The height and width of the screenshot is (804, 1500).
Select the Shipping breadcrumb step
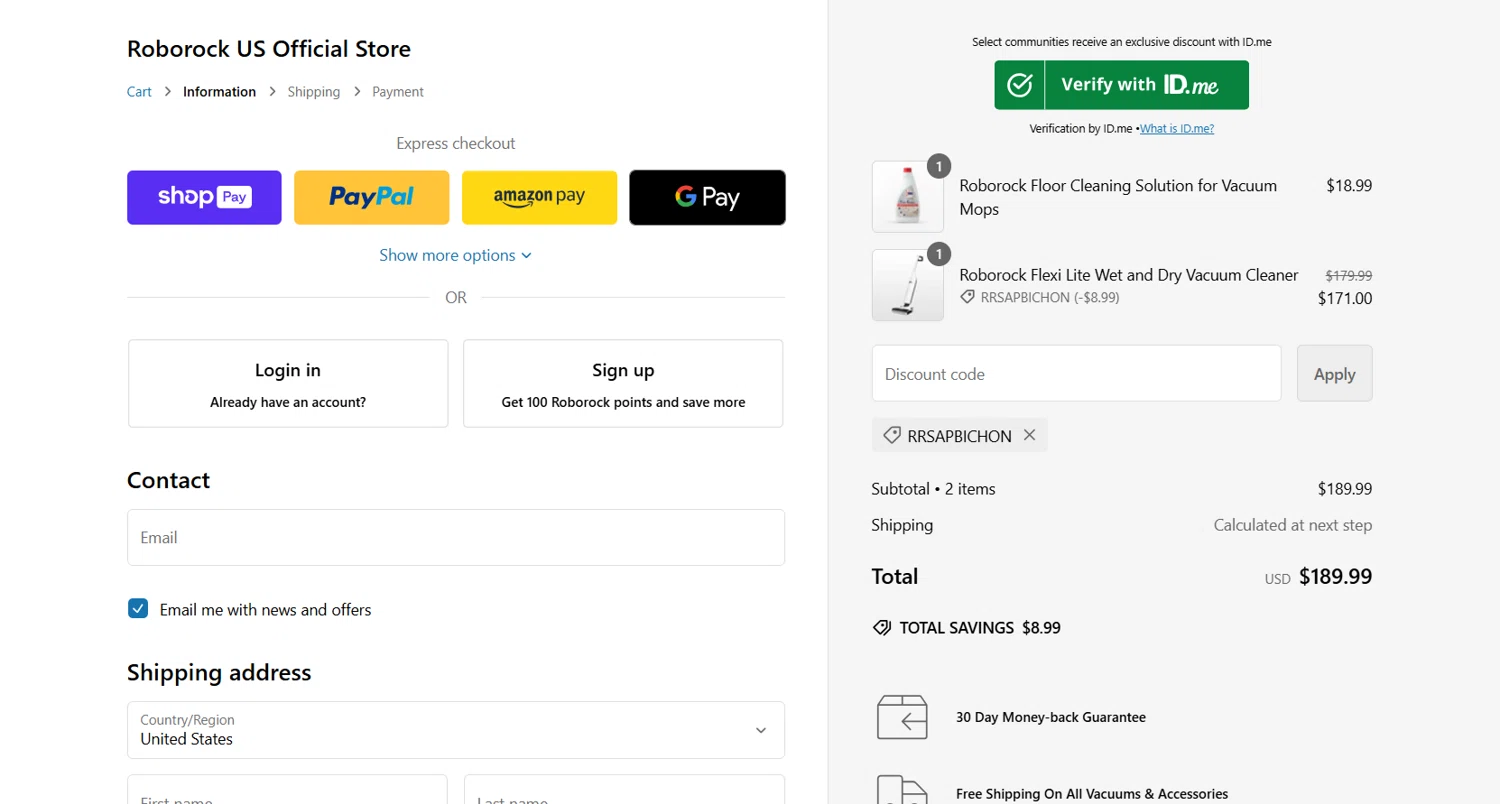click(x=314, y=92)
